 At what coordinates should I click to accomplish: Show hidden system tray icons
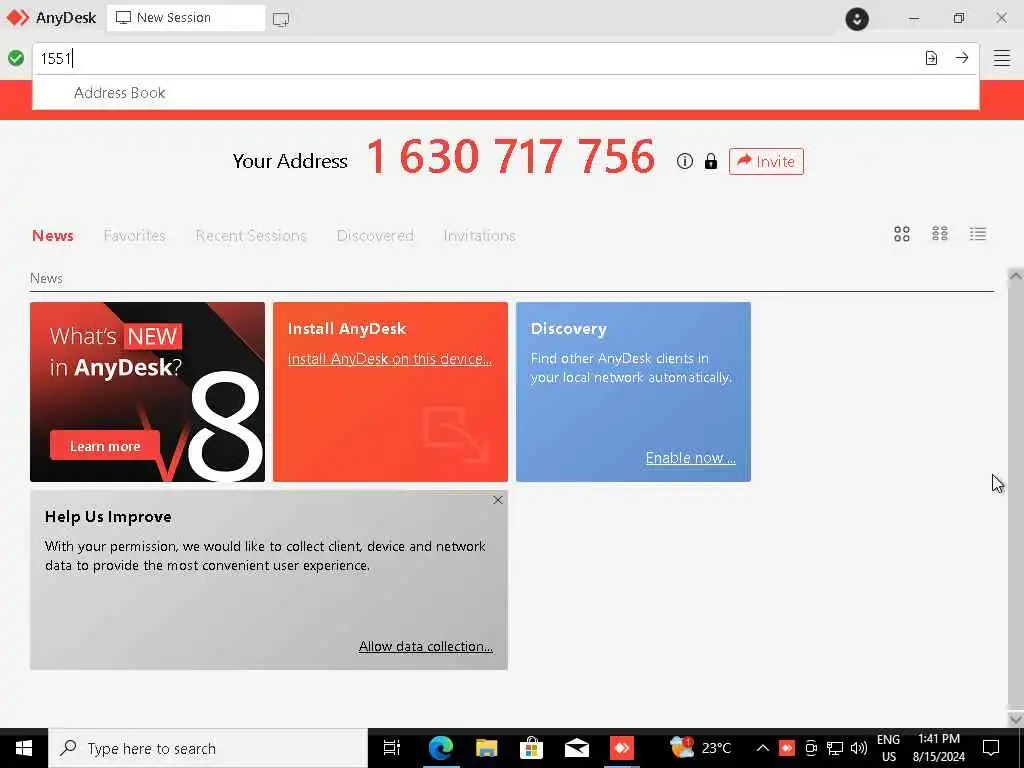[x=762, y=748]
